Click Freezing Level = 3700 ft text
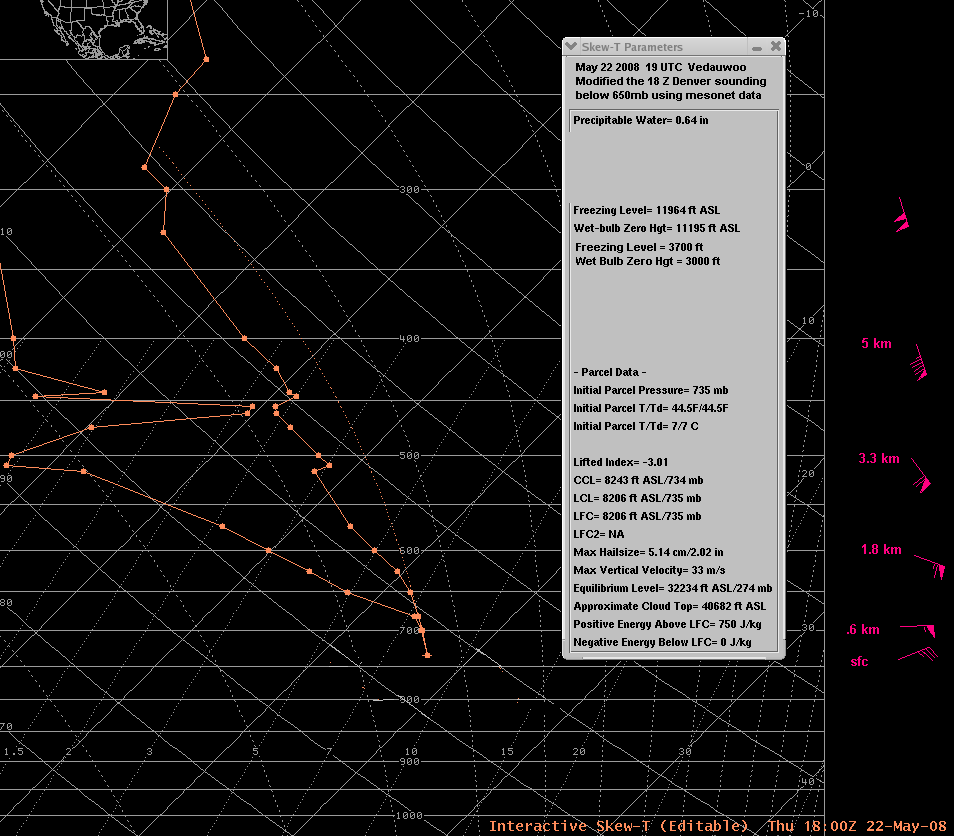The height and width of the screenshot is (836, 954). 639,247
